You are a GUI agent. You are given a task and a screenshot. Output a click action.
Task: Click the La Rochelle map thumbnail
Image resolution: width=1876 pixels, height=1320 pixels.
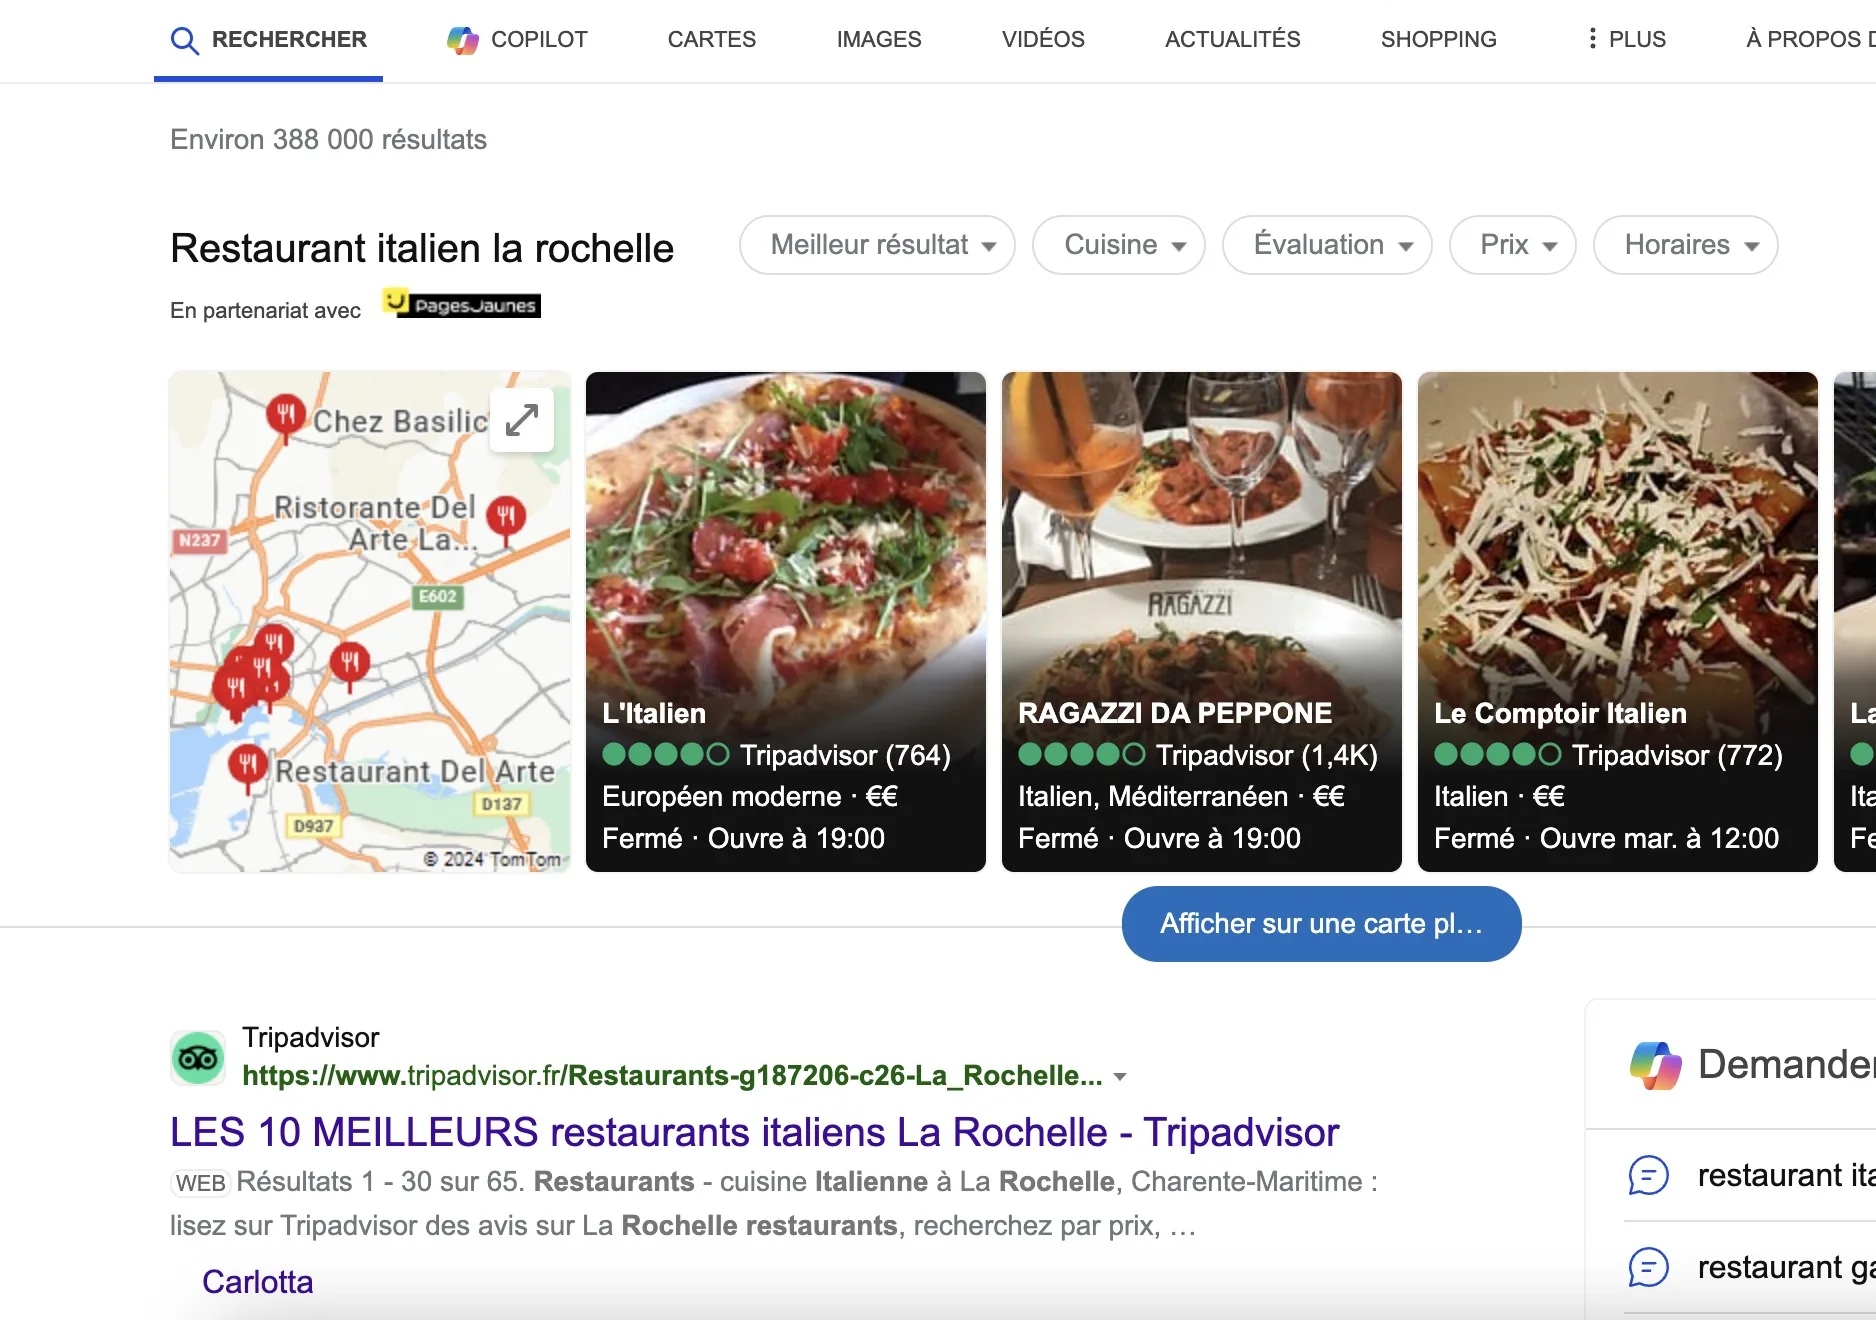370,622
